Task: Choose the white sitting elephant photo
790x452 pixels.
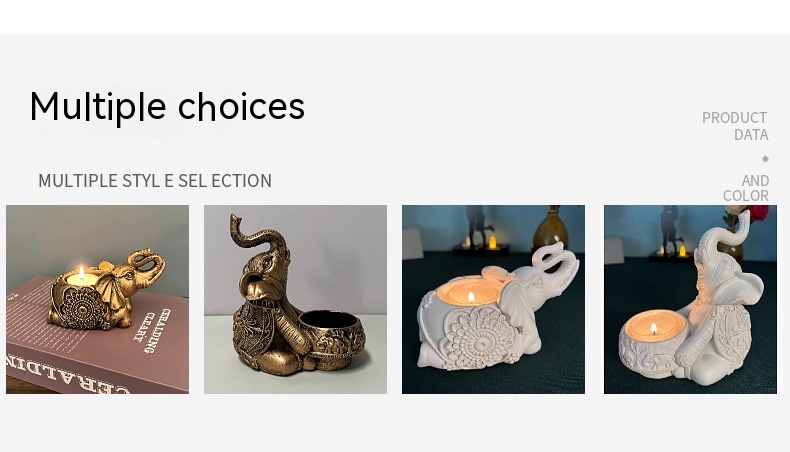Action: tap(690, 299)
